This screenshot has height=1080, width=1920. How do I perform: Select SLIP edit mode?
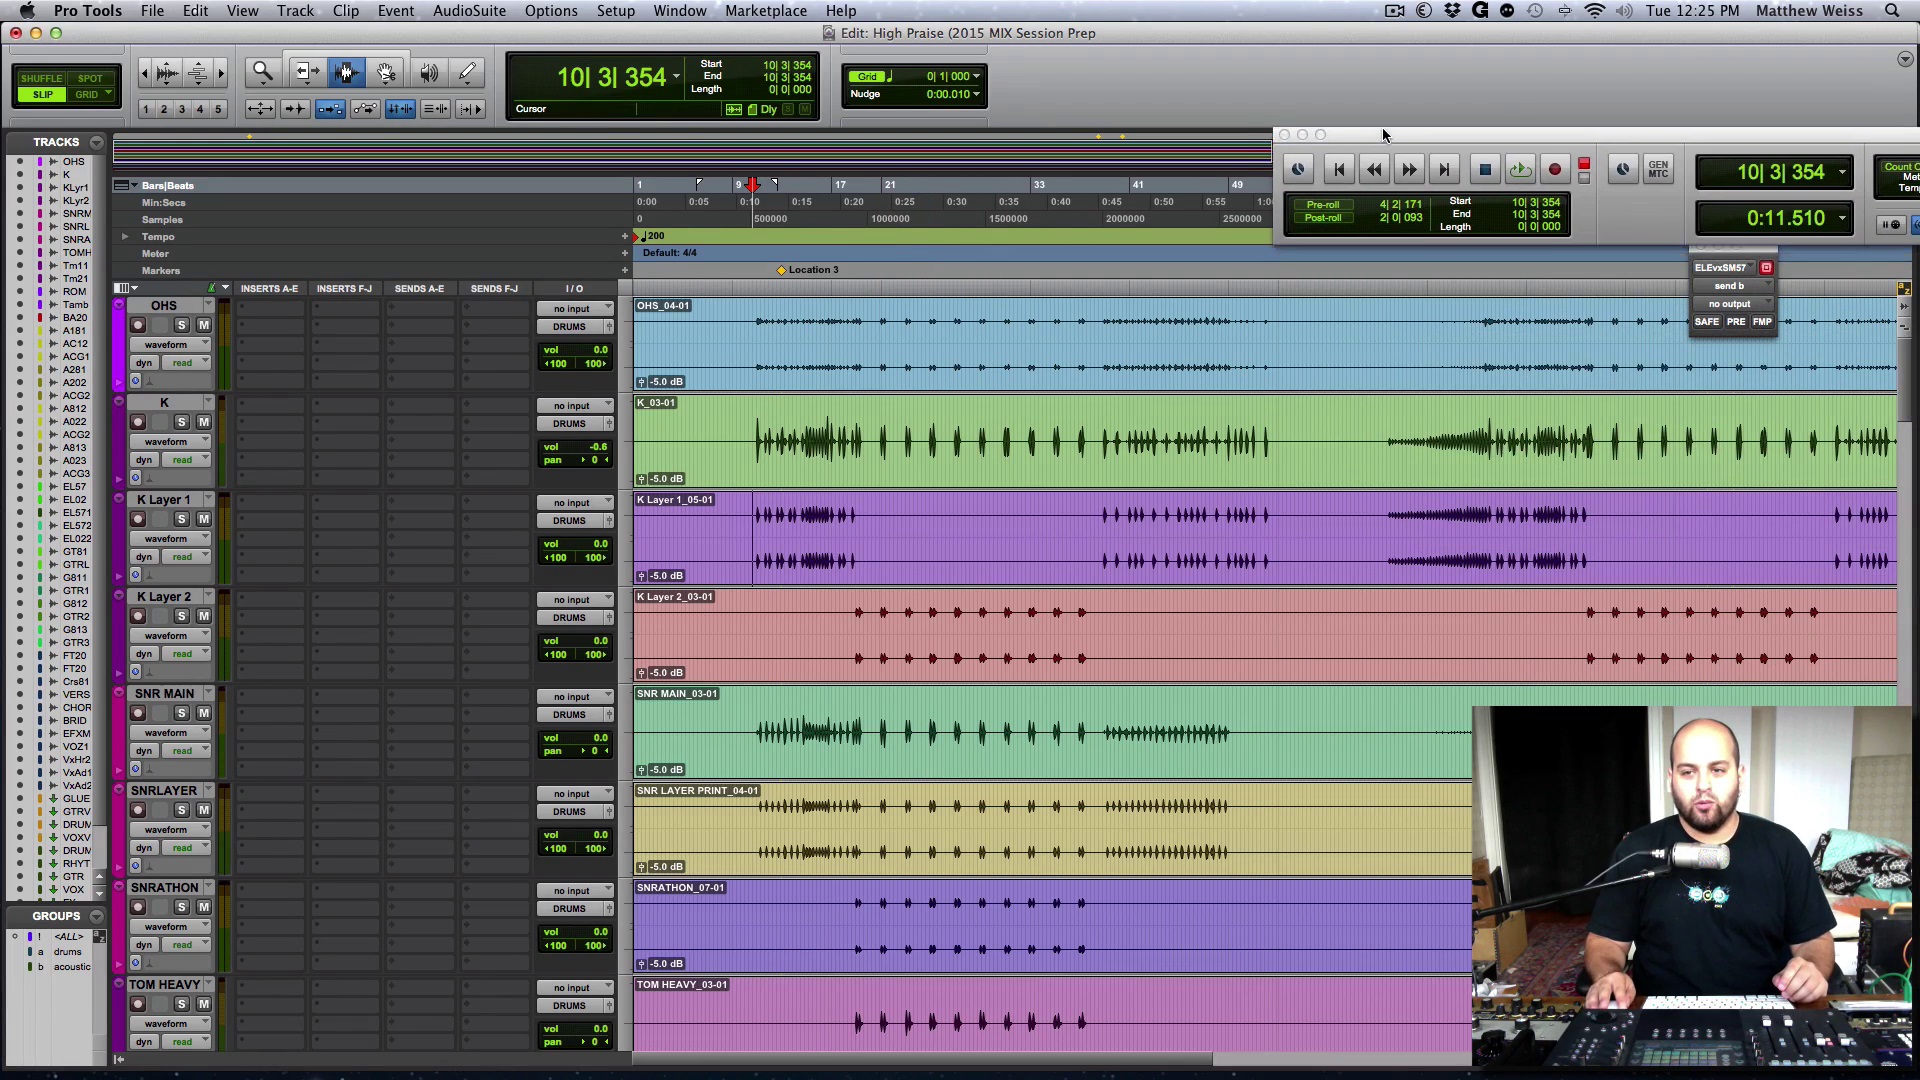(x=42, y=94)
